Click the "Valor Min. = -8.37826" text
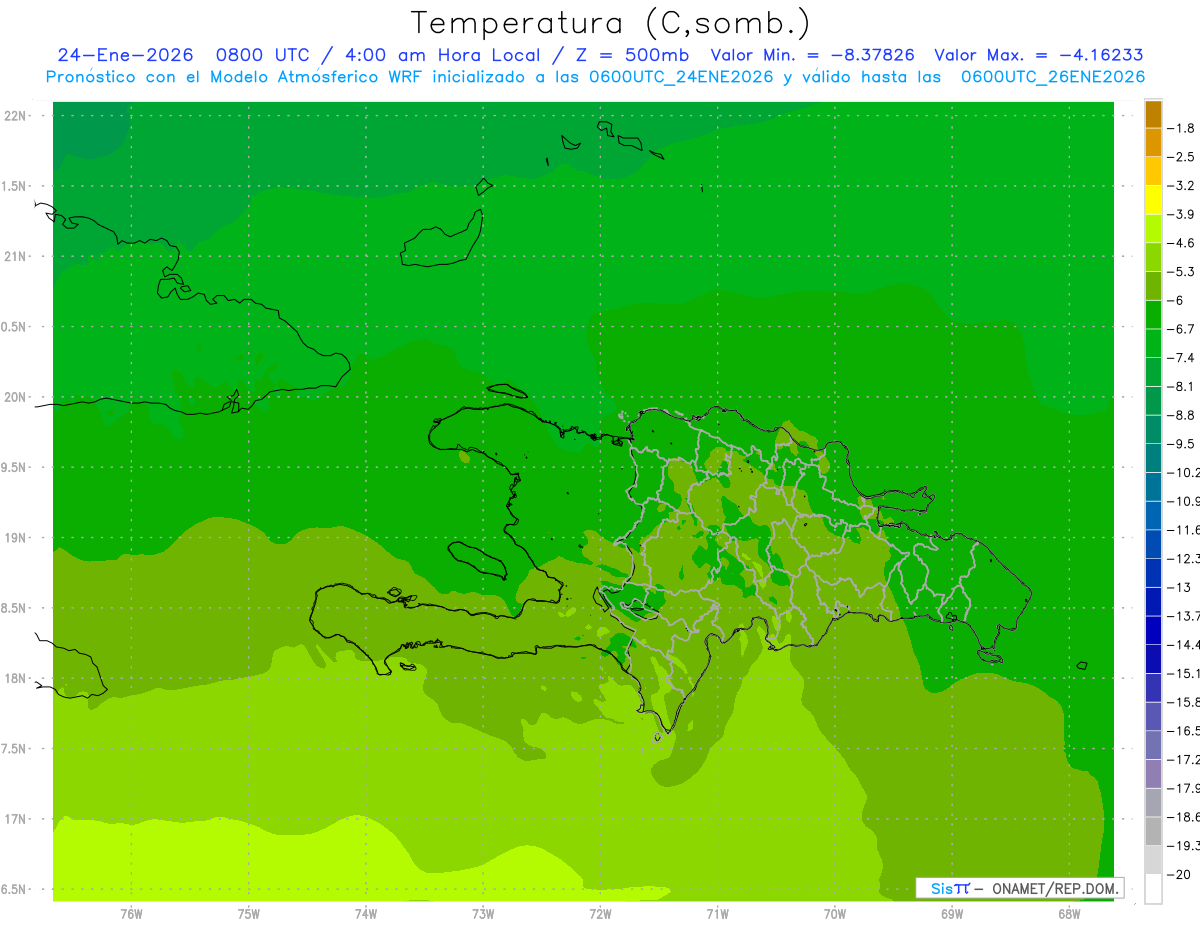Image resolution: width=1200 pixels, height=927 pixels. [812, 55]
